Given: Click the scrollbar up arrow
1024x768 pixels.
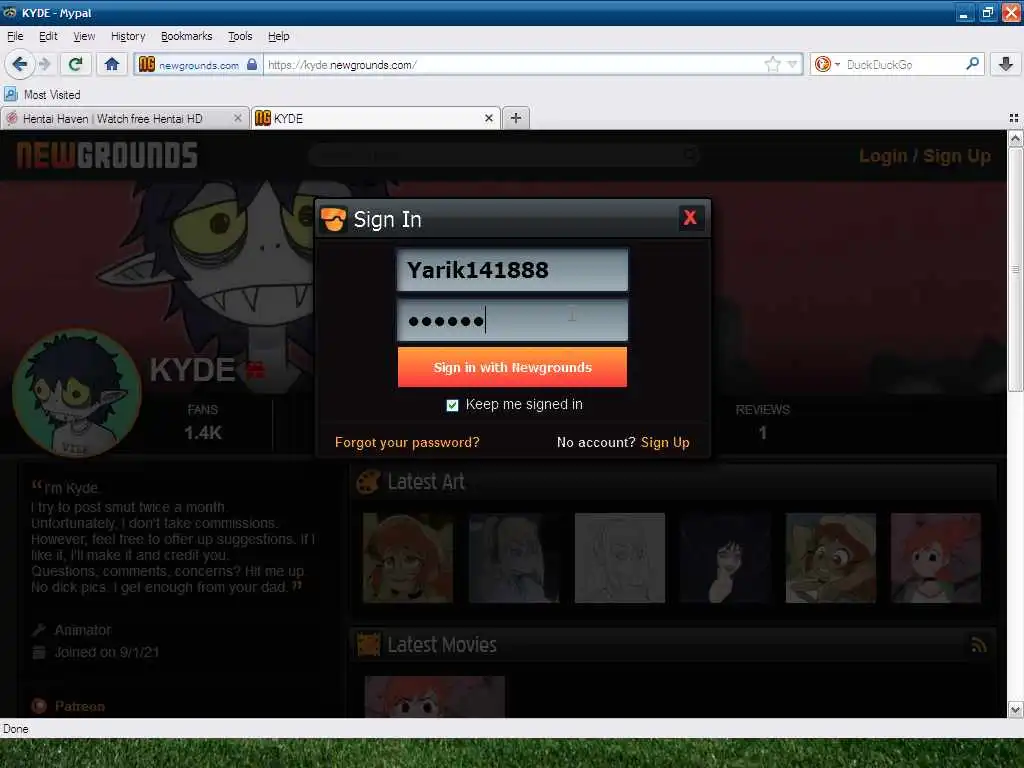Looking at the screenshot, I should 1015,138.
